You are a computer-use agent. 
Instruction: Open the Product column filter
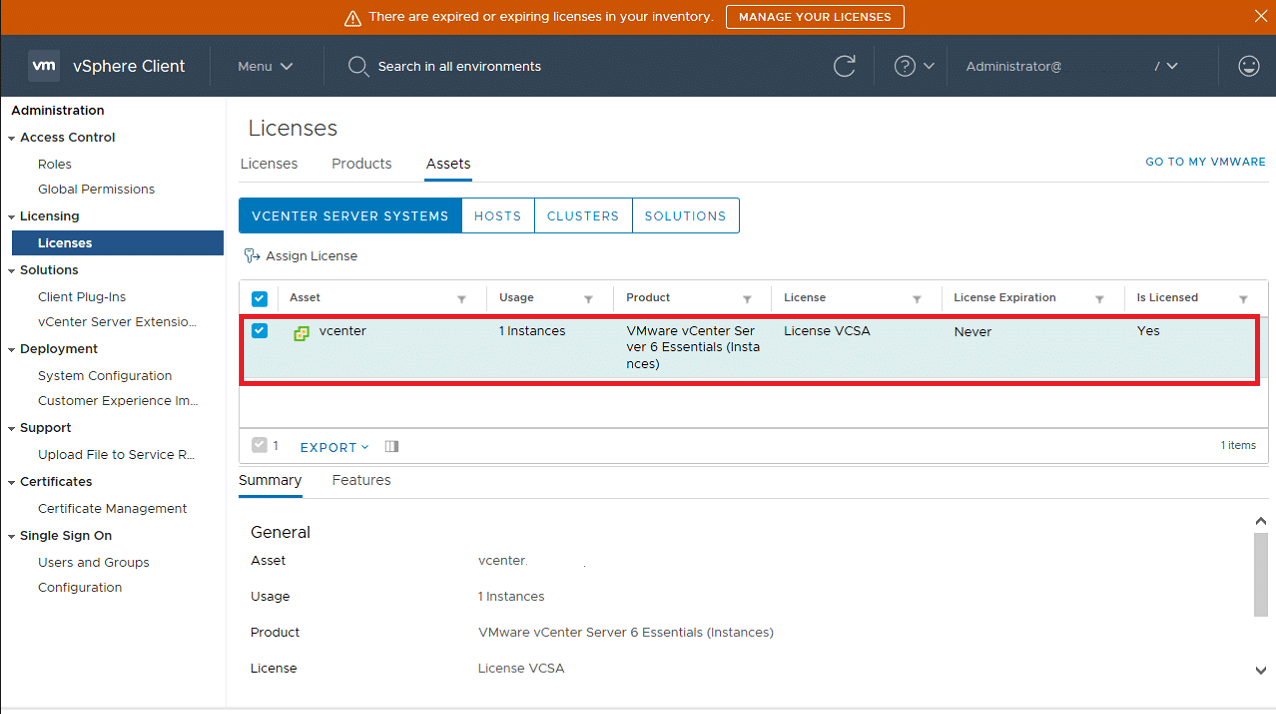pos(747,299)
